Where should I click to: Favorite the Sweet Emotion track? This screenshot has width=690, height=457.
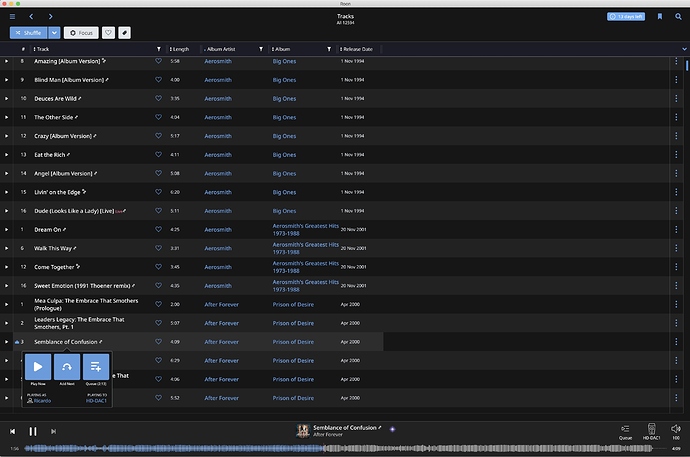(x=158, y=285)
